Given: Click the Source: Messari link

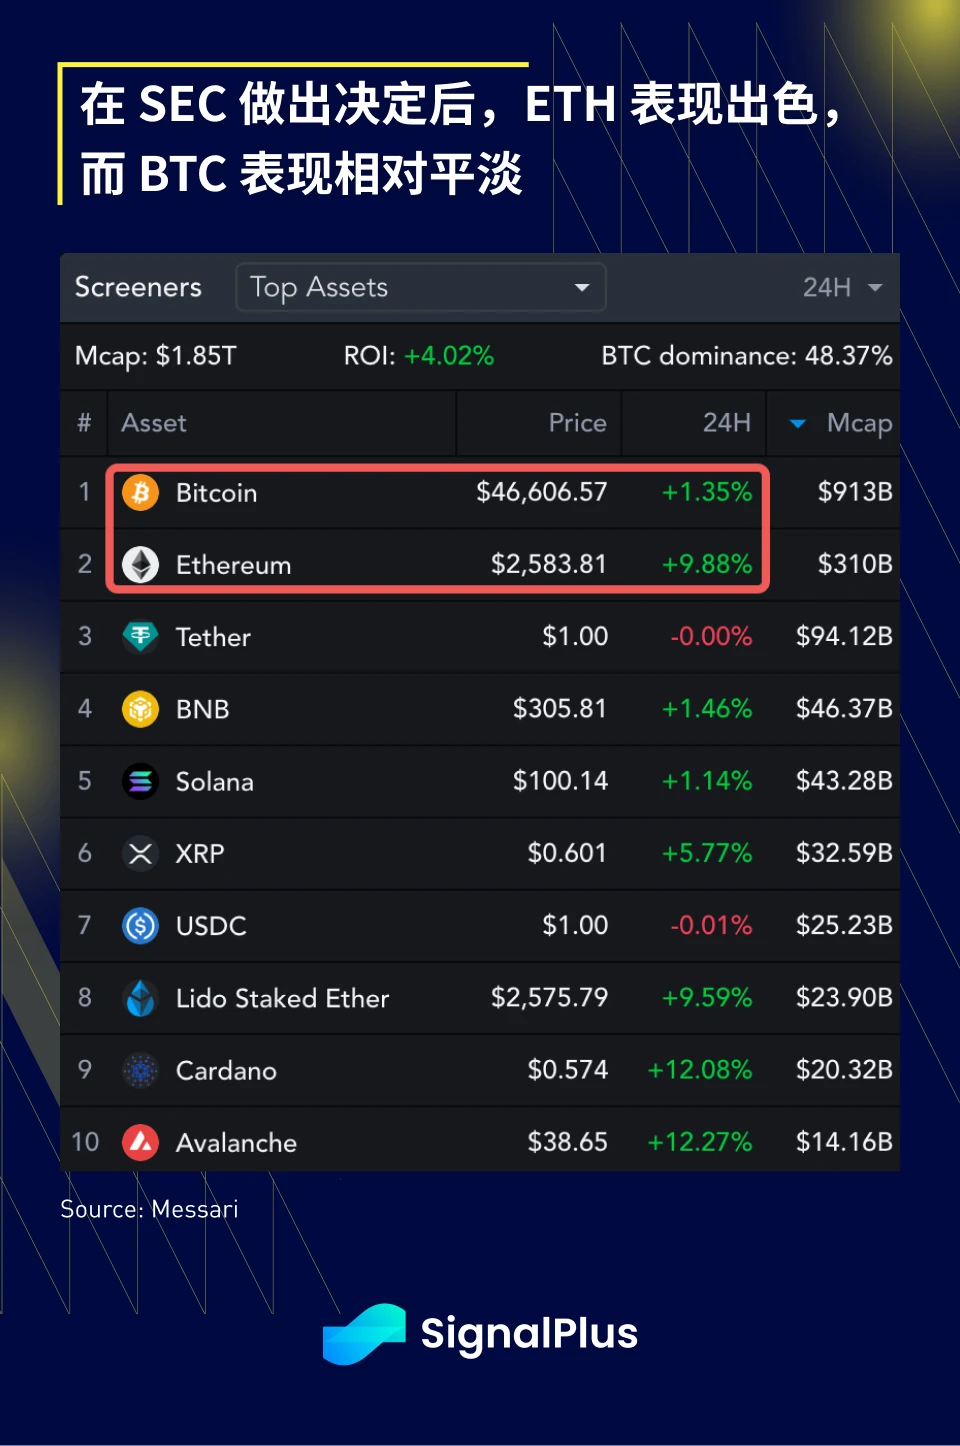Looking at the screenshot, I should click(x=149, y=1209).
